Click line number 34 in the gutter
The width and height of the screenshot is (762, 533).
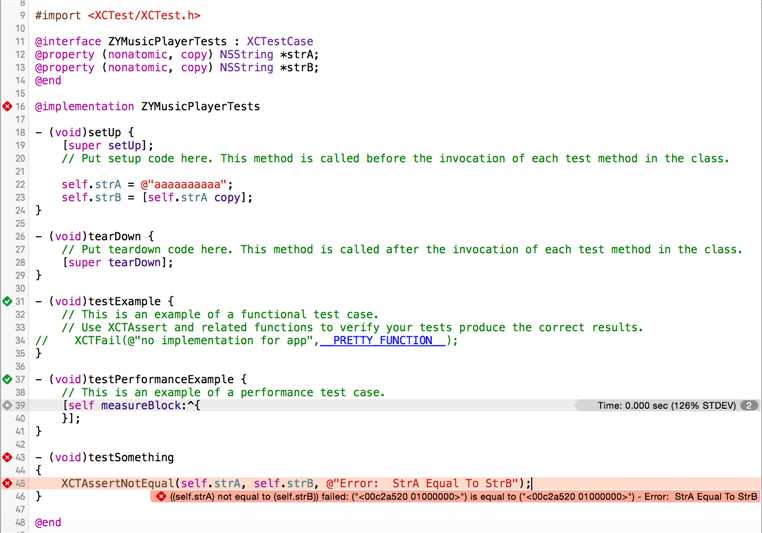(20, 340)
